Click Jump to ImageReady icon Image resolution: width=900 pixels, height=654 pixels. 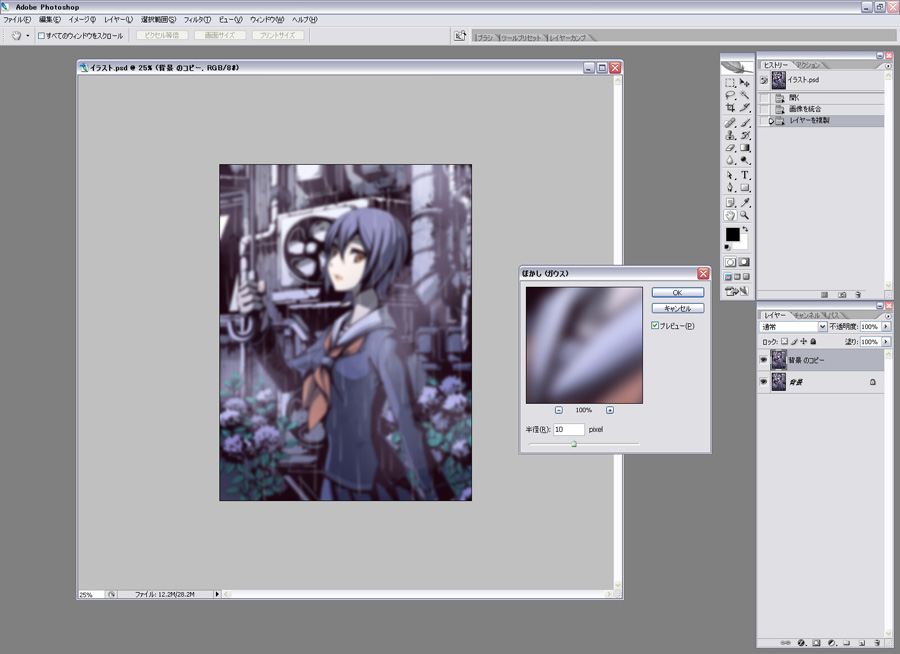[737, 291]
